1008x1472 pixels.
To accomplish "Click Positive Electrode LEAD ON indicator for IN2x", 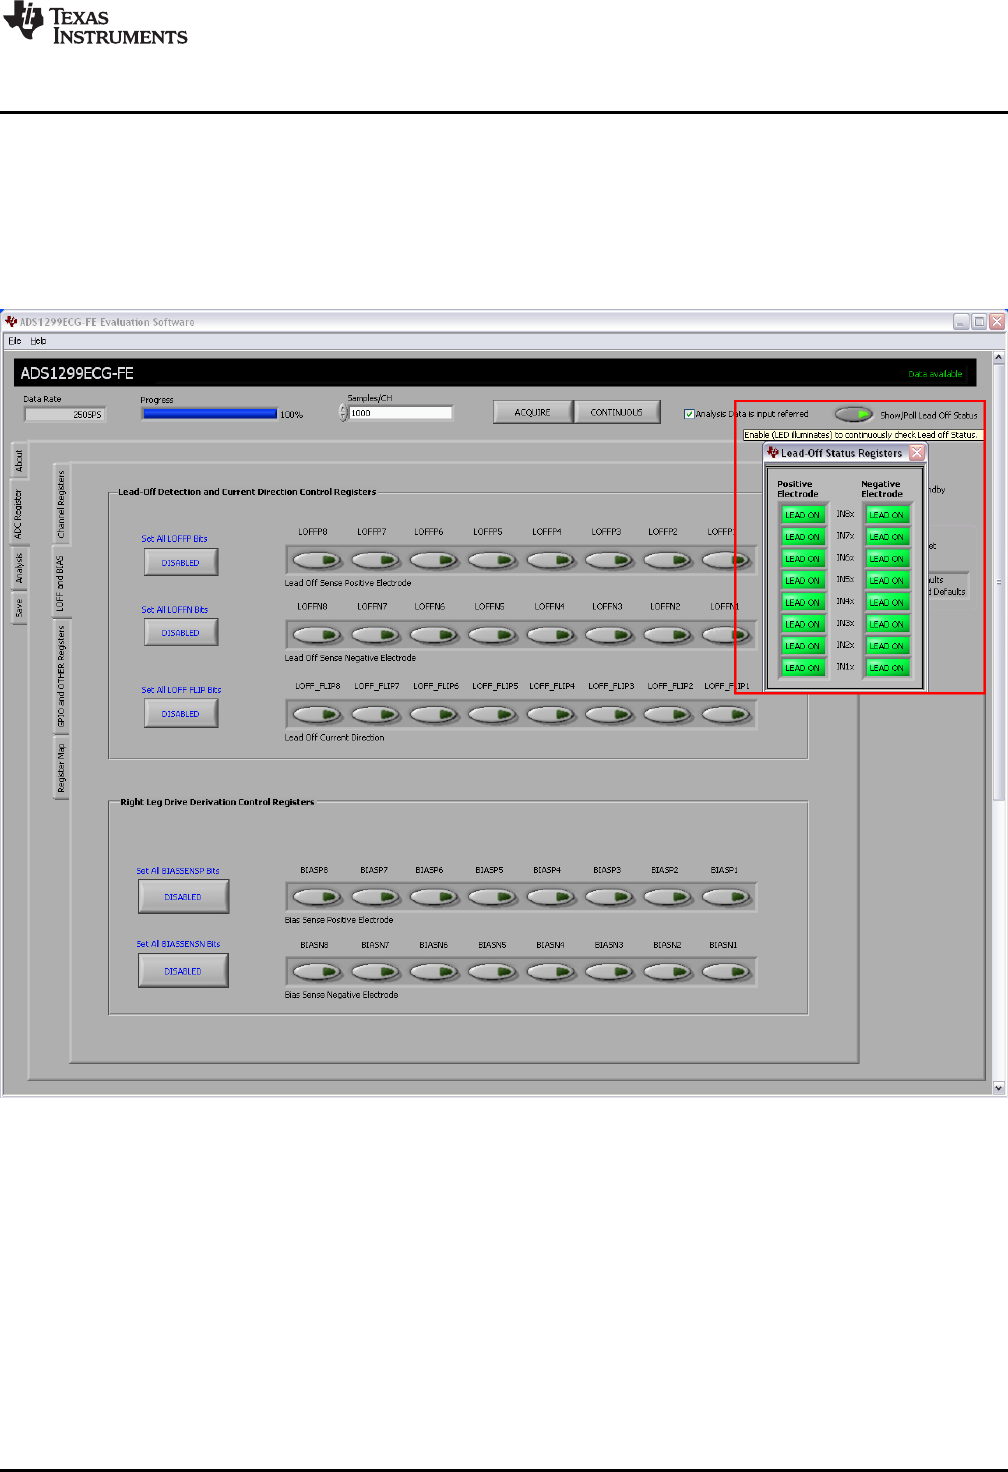I will (802, 646).
